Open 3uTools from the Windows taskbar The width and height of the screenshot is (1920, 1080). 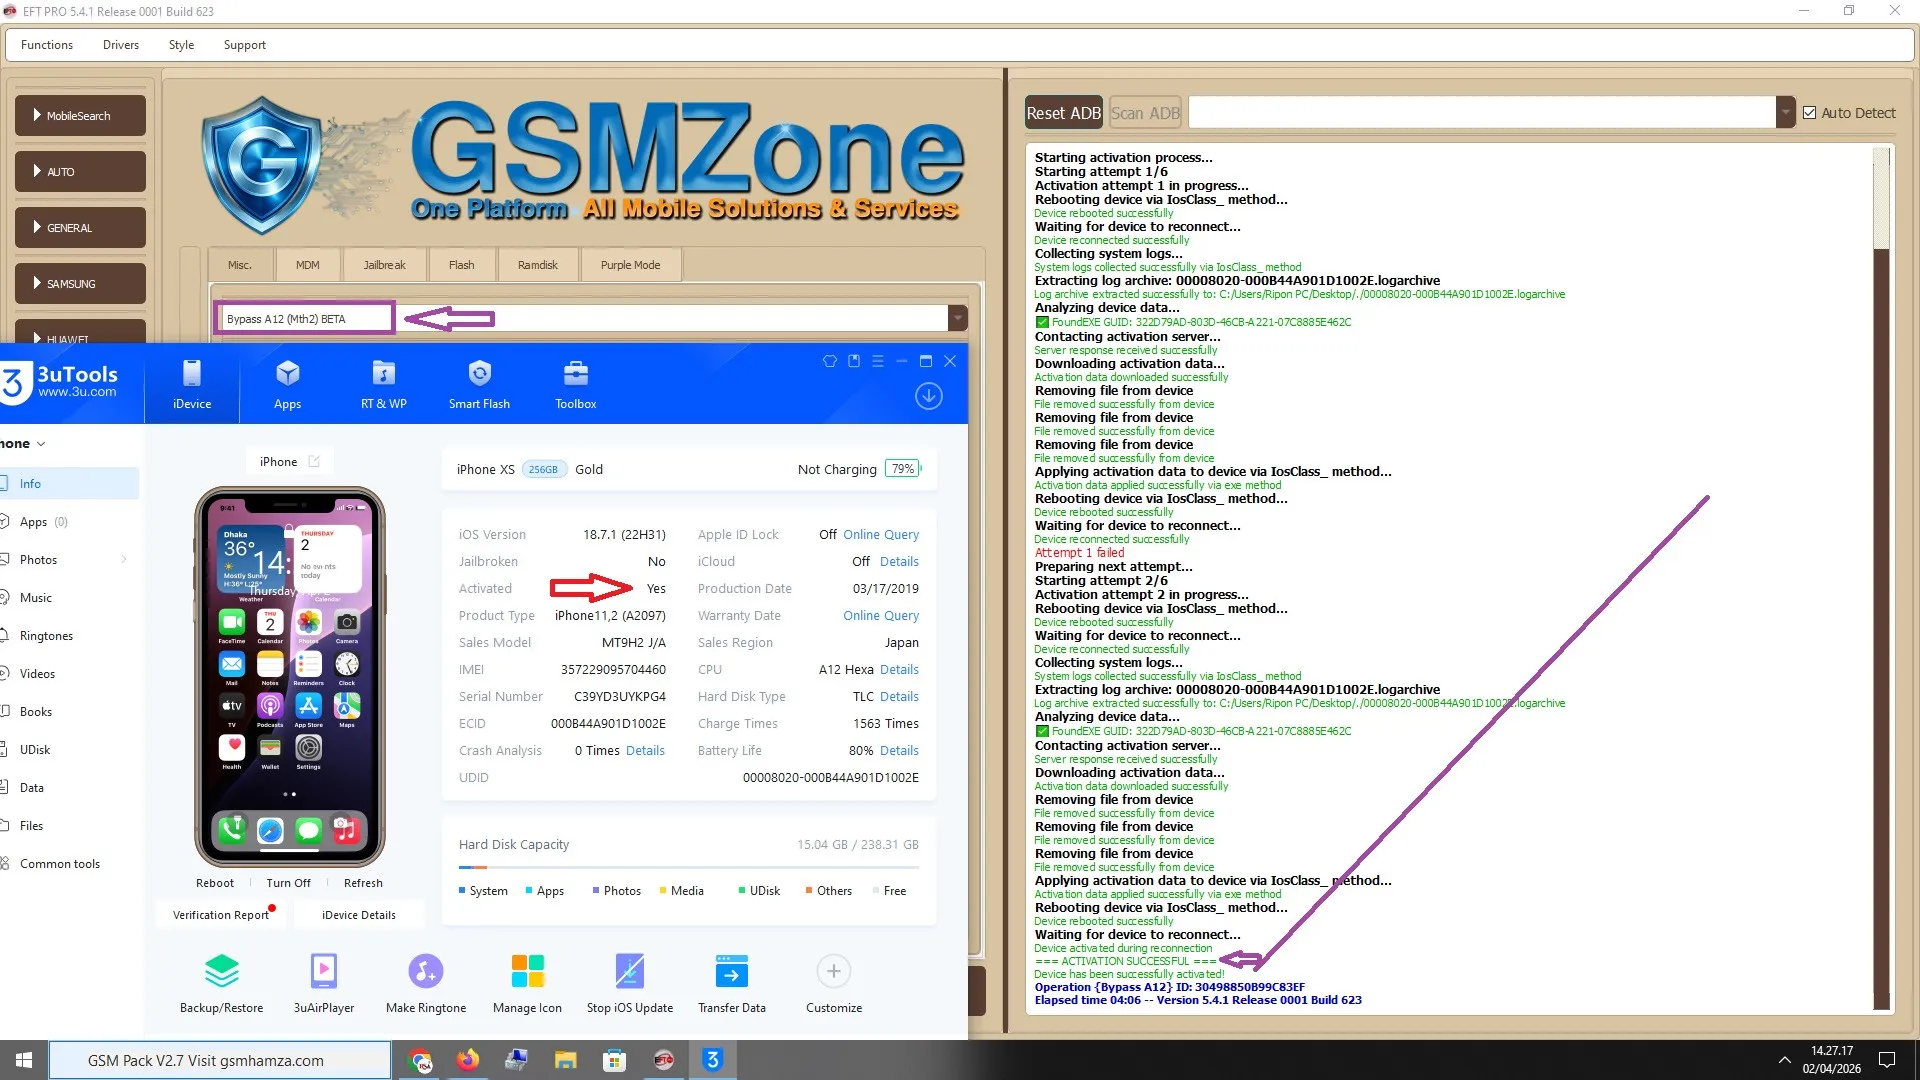712,1060
